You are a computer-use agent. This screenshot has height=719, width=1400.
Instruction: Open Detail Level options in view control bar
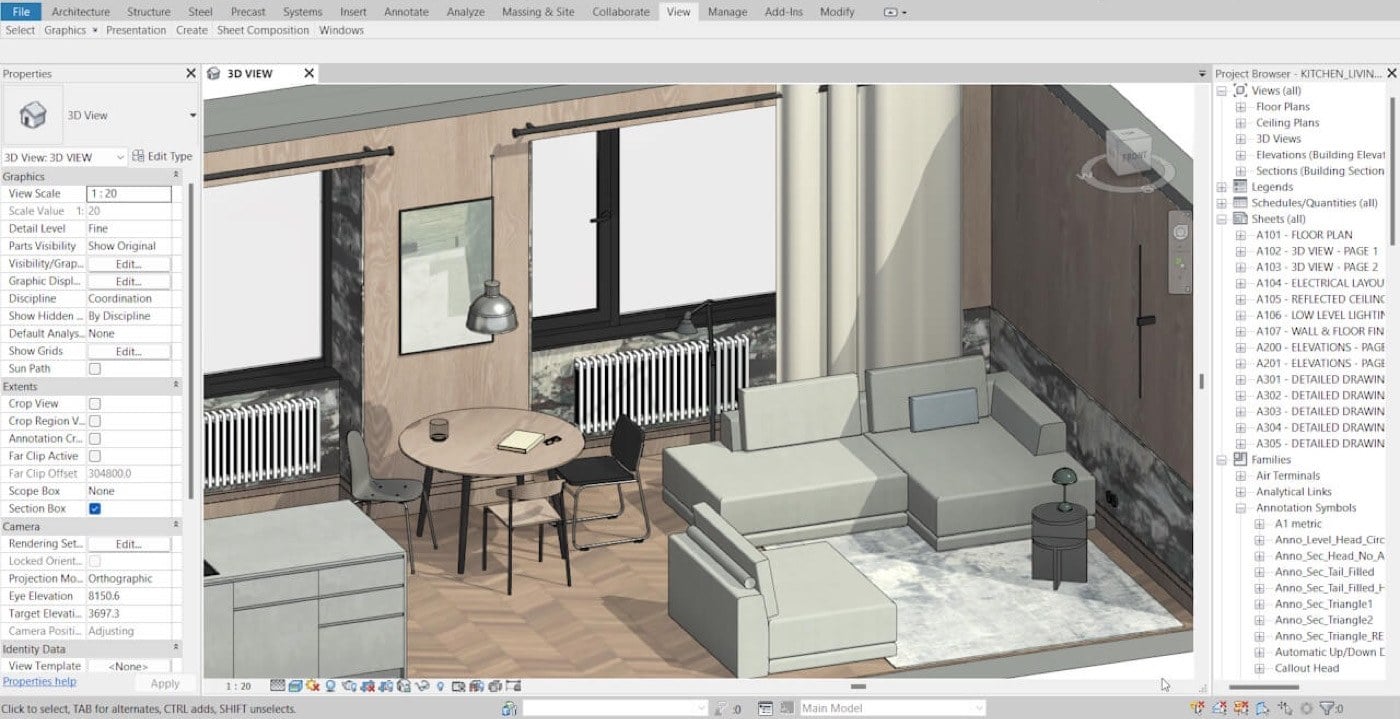coord(277,686)
